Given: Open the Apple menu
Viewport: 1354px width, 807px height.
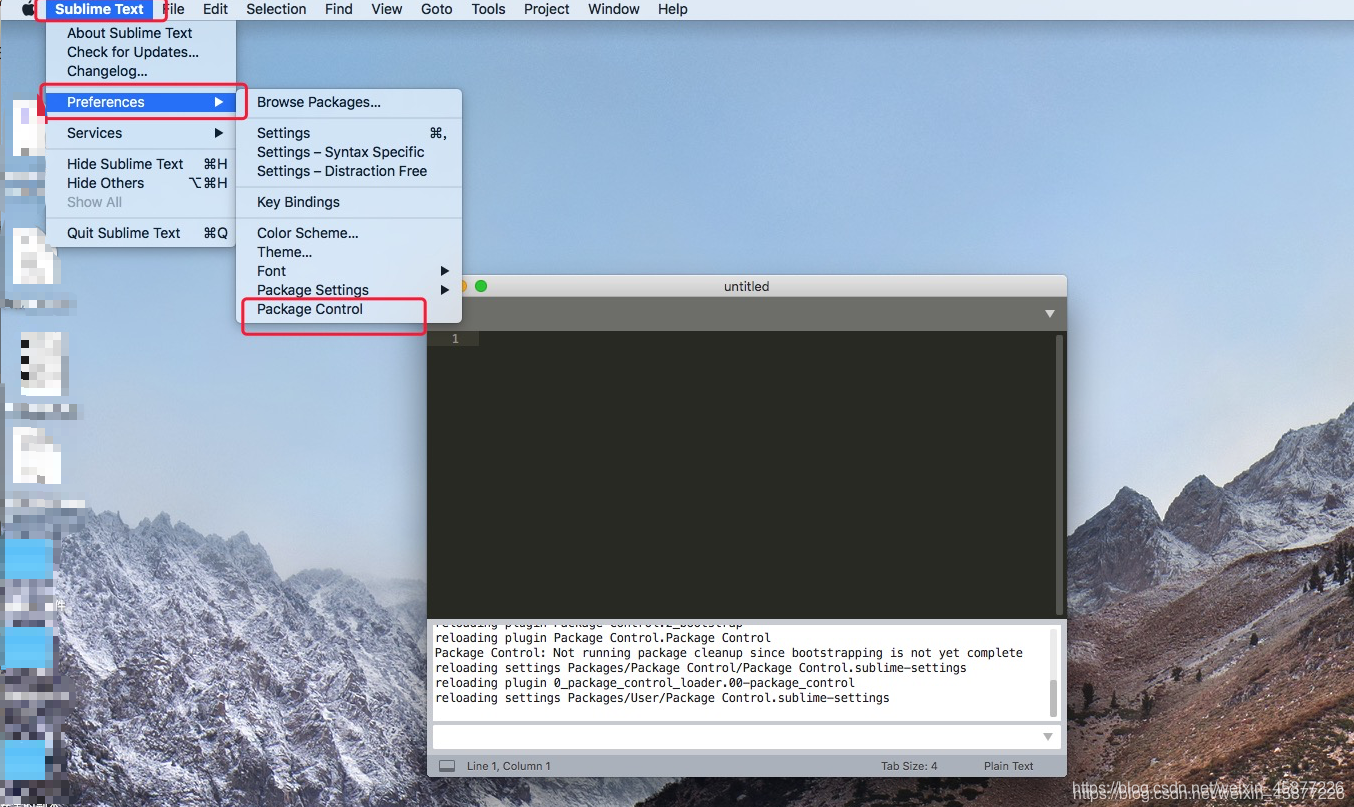Looking at the screenshot, I should (28, 9).
